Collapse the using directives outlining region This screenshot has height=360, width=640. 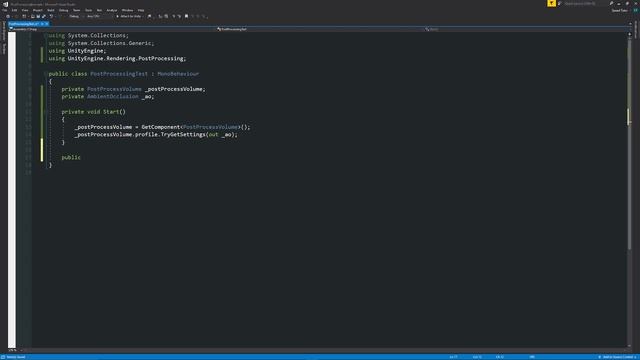pyautogui.click(x=45, y=36)
